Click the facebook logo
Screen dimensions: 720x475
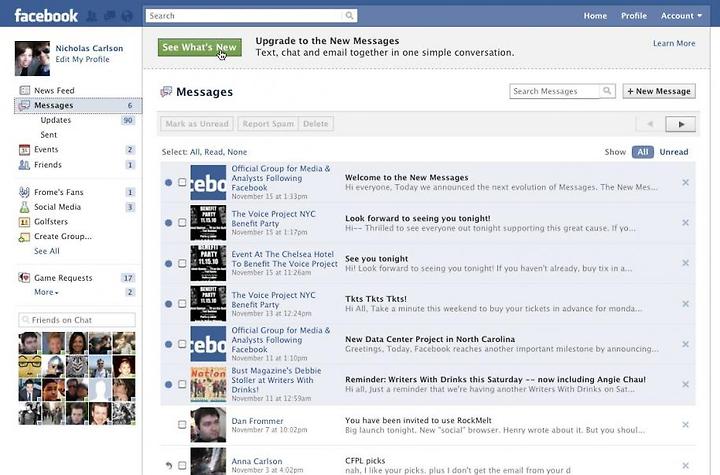(46, 16)
